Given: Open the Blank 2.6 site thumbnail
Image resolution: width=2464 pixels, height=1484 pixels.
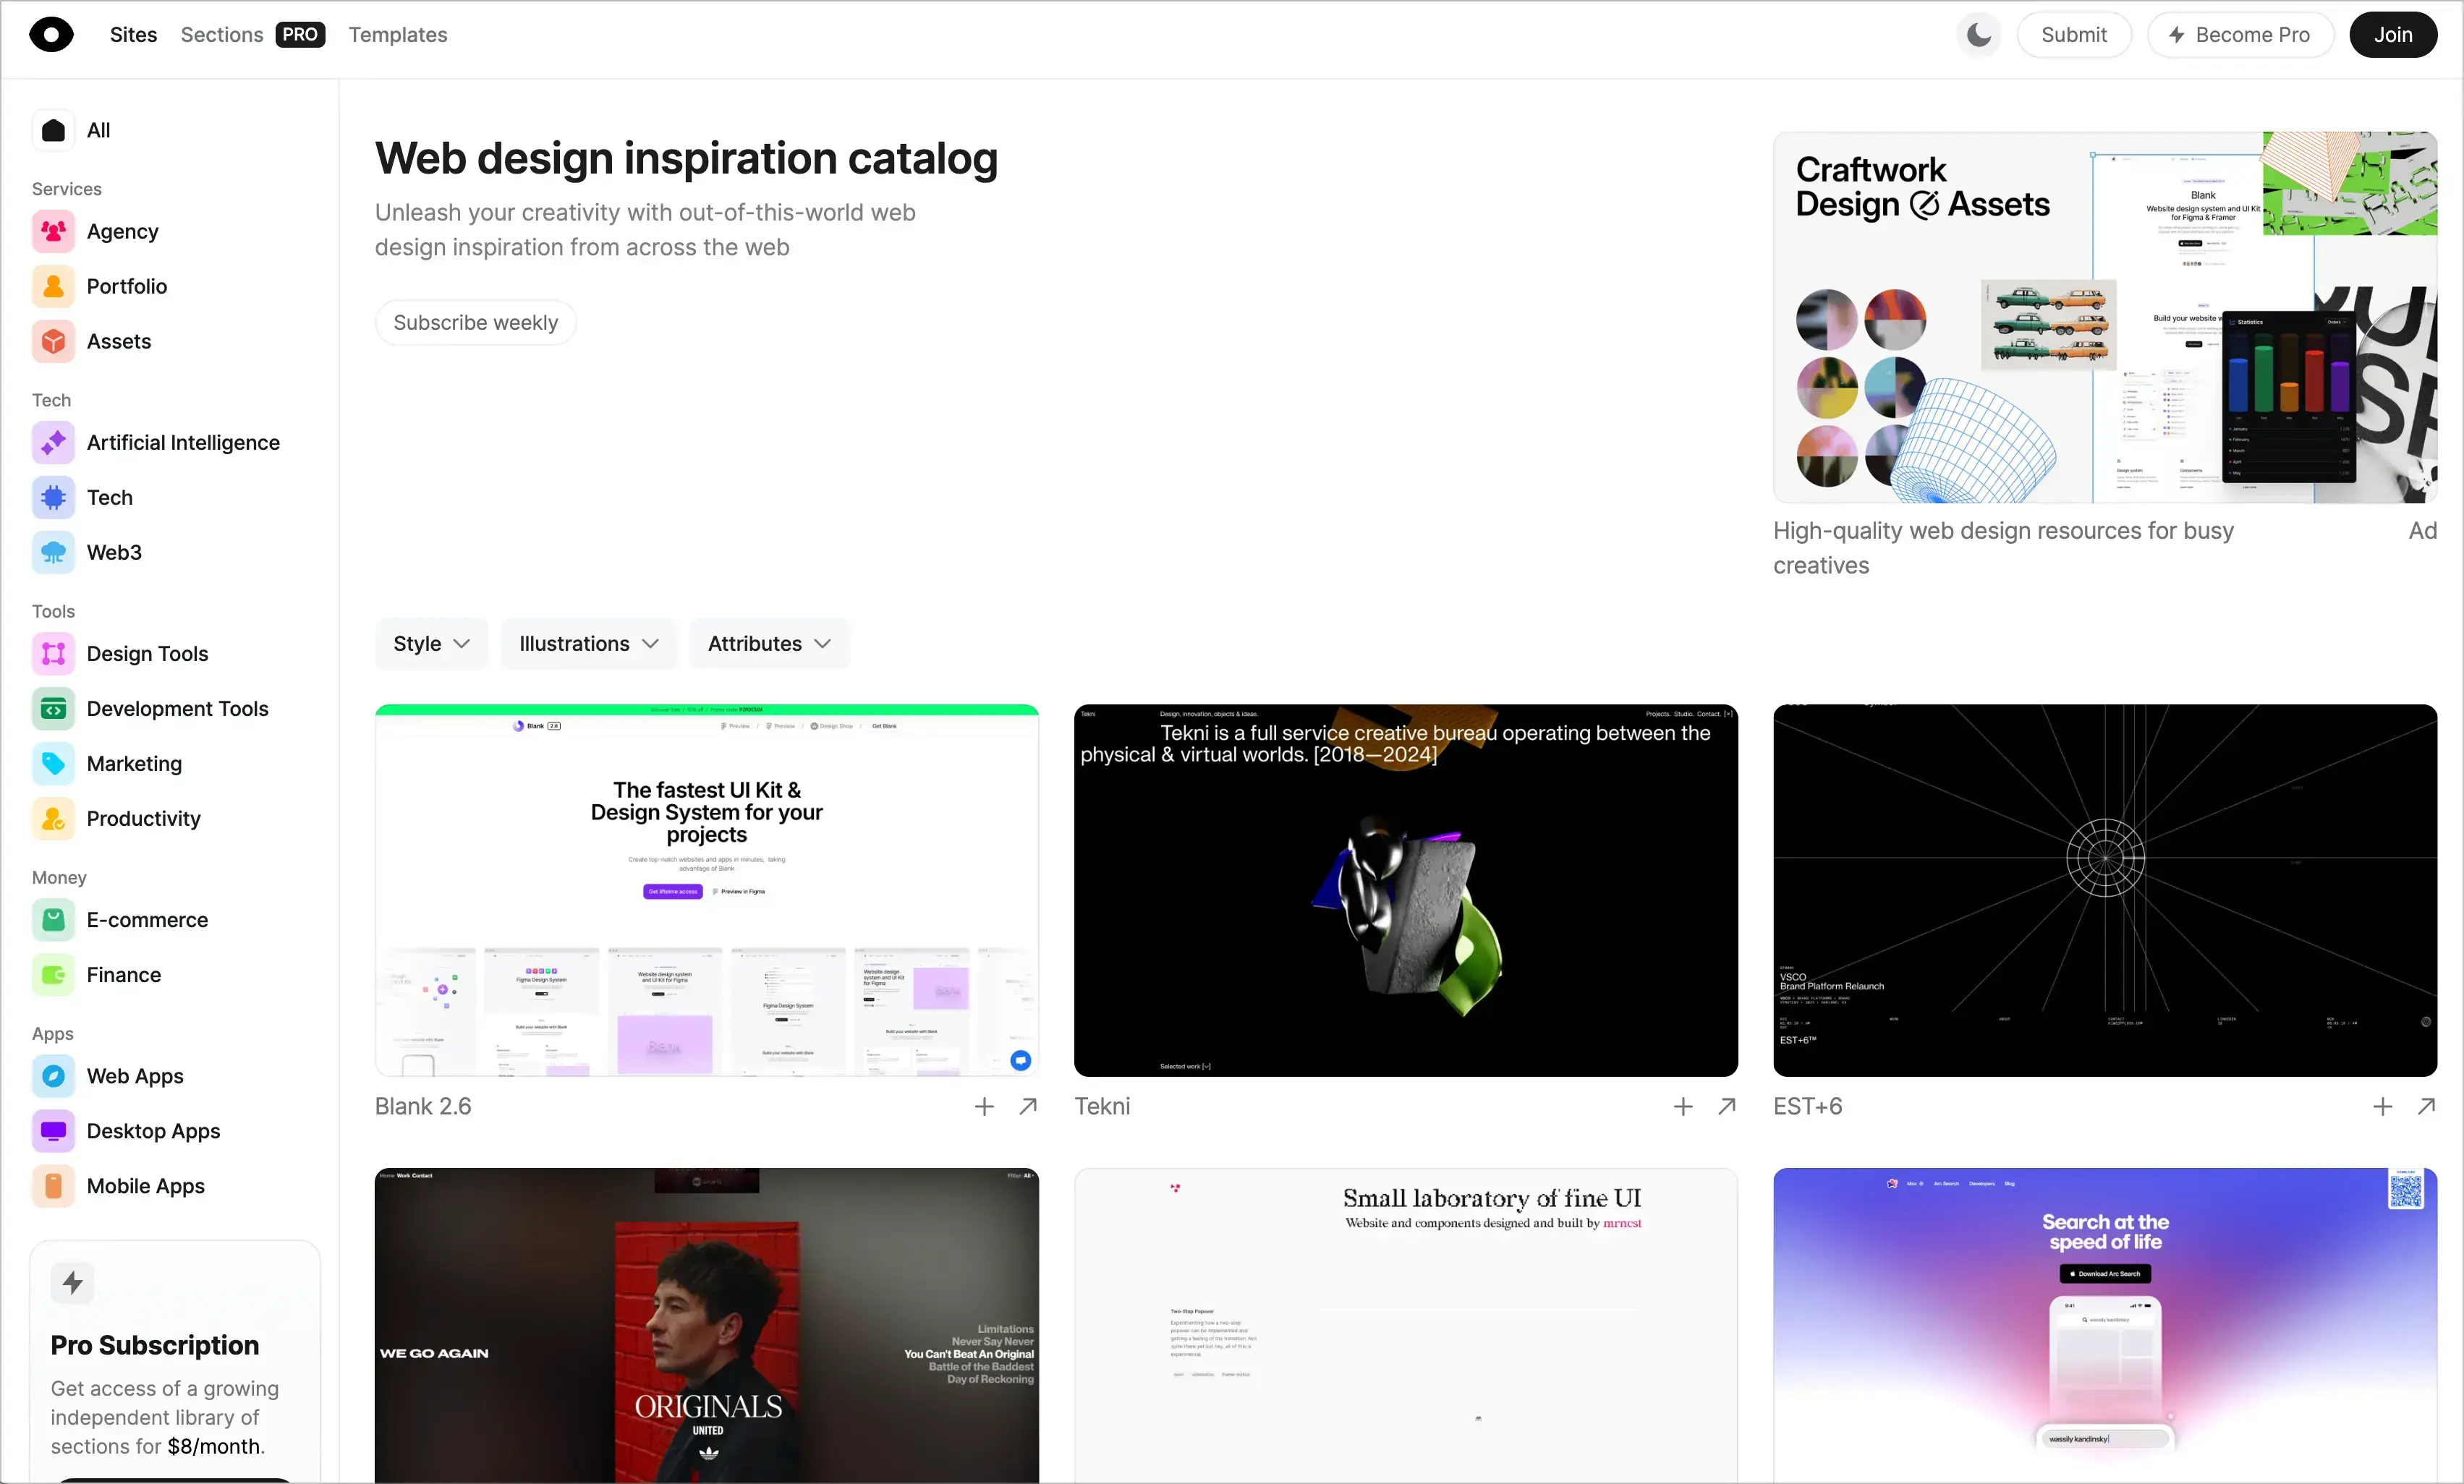Looking at the screenshot, I should (x=707, y=890).
